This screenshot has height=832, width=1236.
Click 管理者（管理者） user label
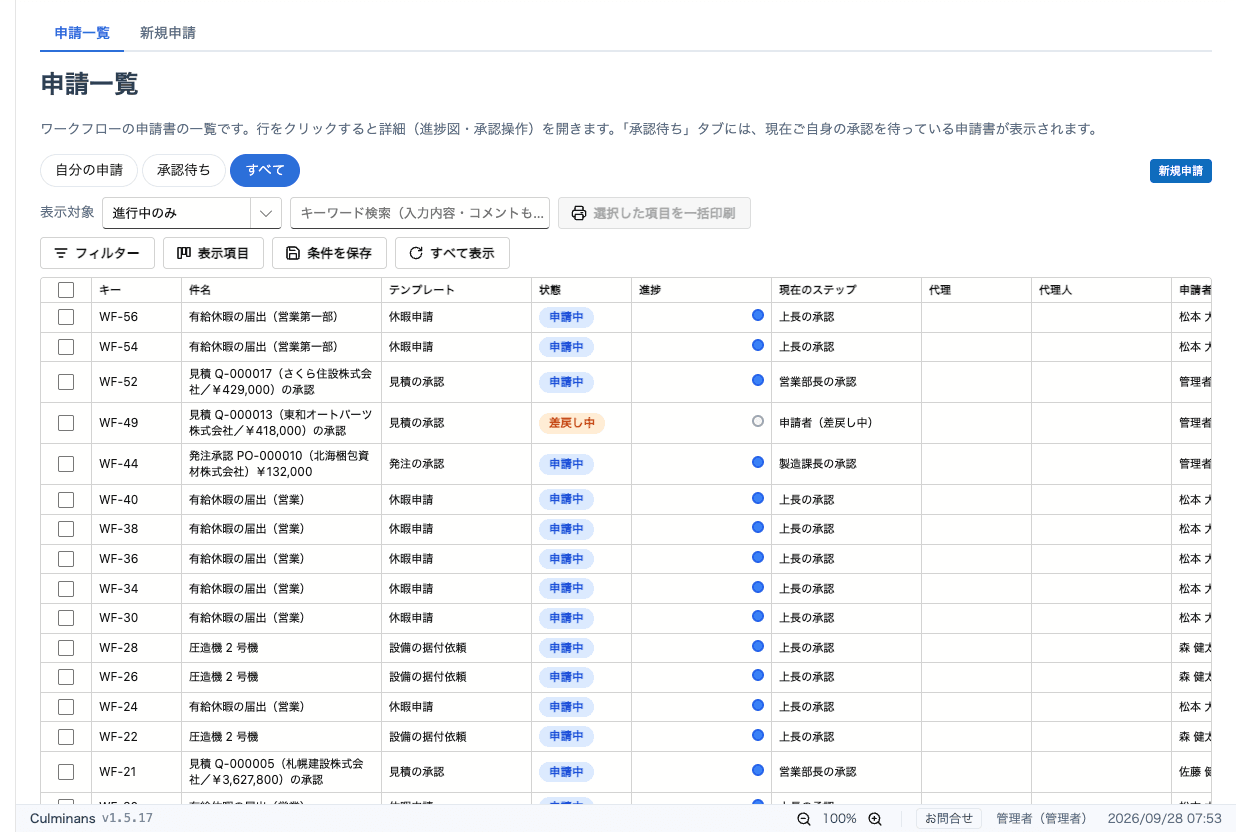click(x=1042, y=818)
